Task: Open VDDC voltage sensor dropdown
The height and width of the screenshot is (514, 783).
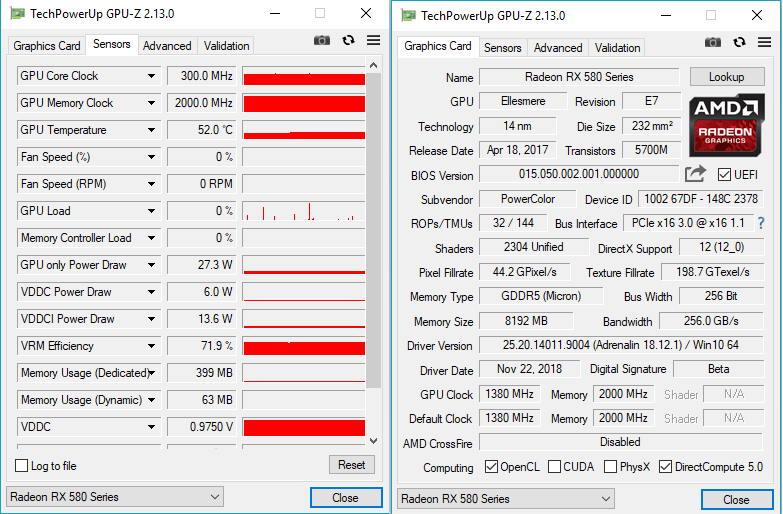Action: [151, 427]
